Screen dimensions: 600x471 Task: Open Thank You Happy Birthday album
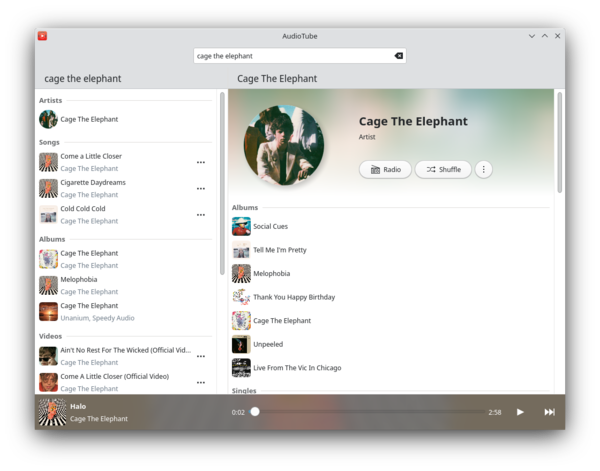point(390,297)
